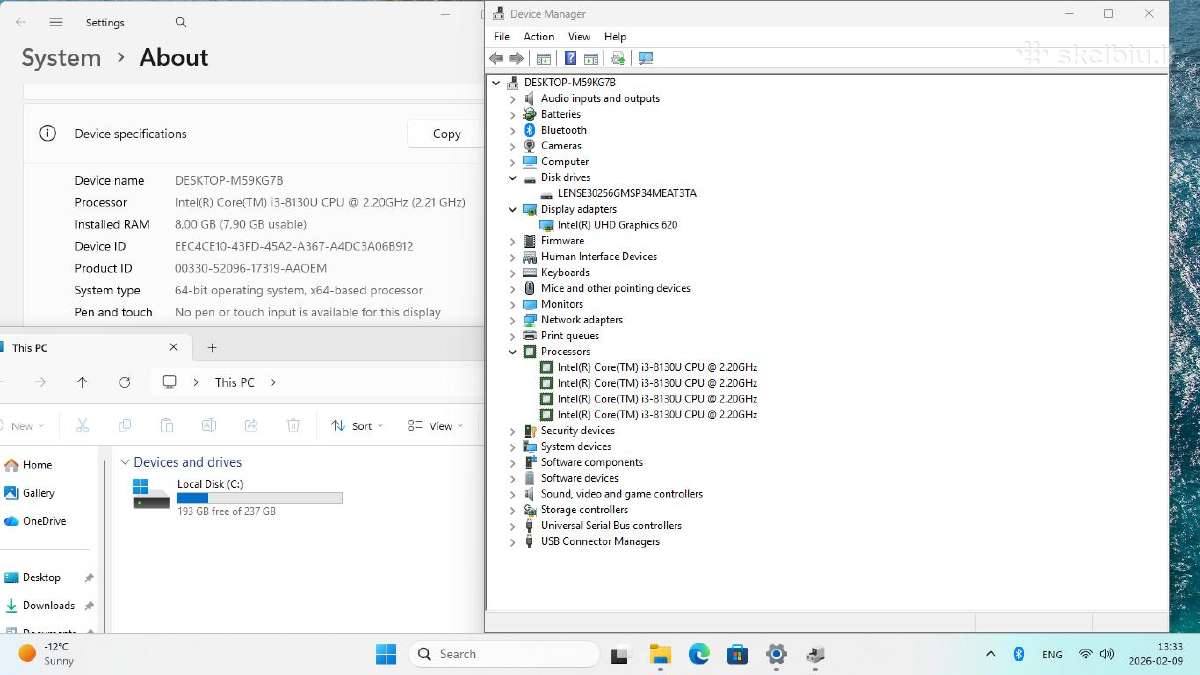The width and height of the screenshot is (1200, 675).
Task: Click the blue question-mark Help toolbar icon
Action: (570, 58)
